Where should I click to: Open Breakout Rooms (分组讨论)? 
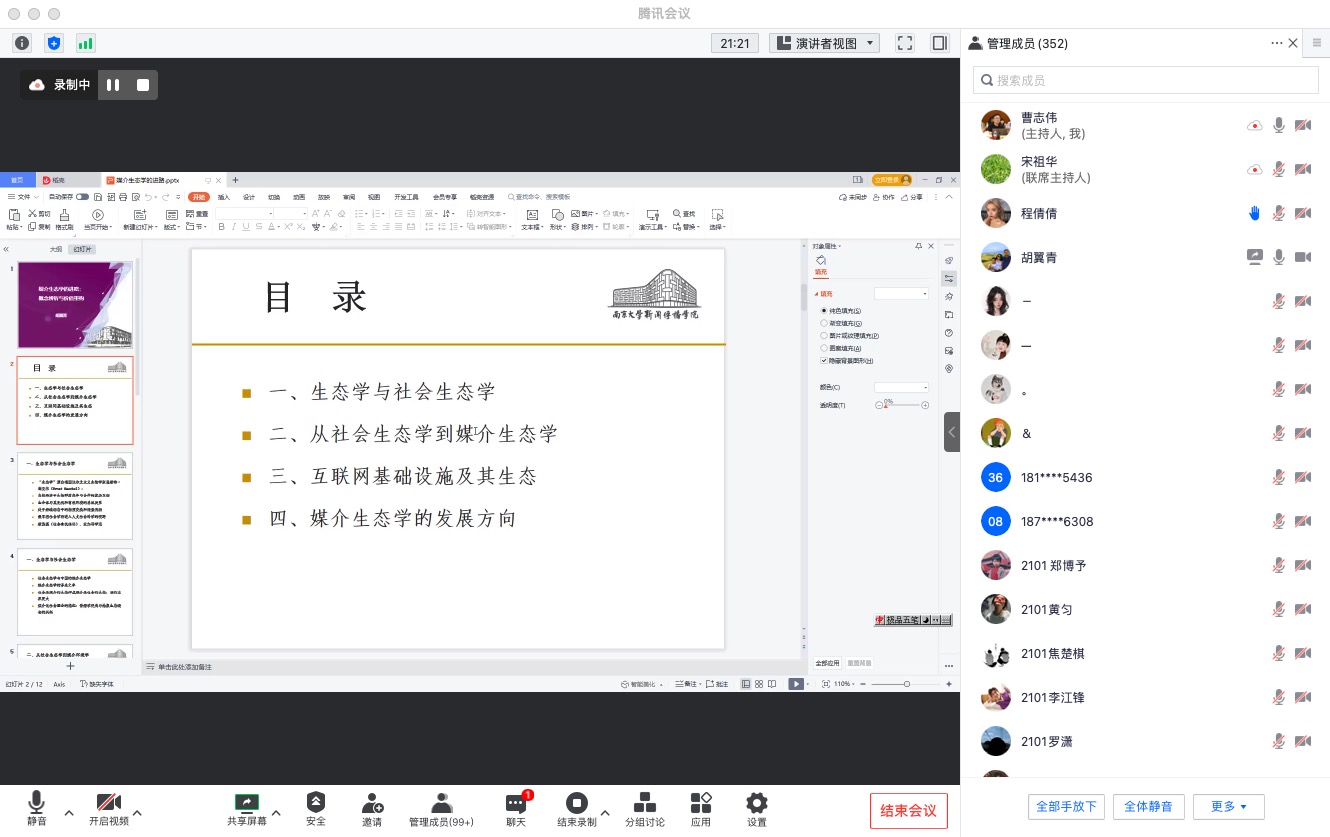tap(645, 808)
